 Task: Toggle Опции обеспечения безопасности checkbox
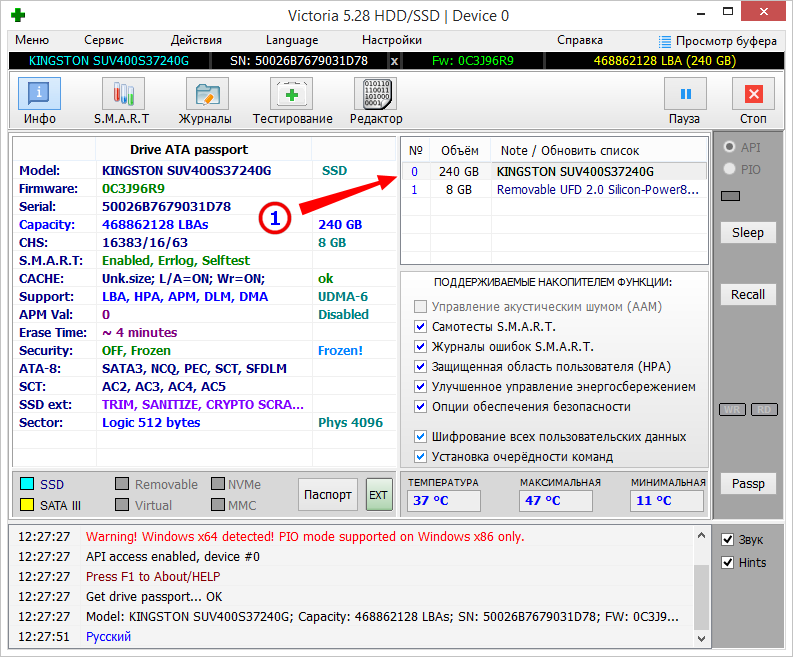[420, 407]
